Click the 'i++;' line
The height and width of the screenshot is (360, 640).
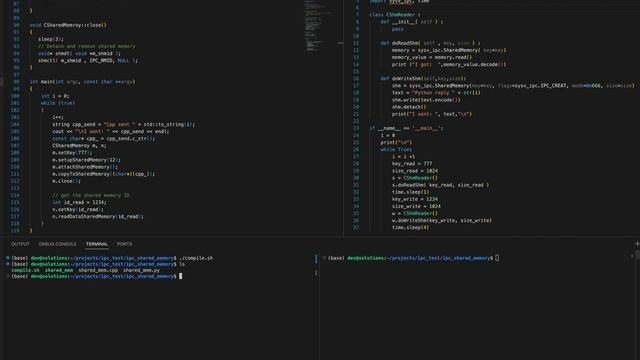point(58,117)
